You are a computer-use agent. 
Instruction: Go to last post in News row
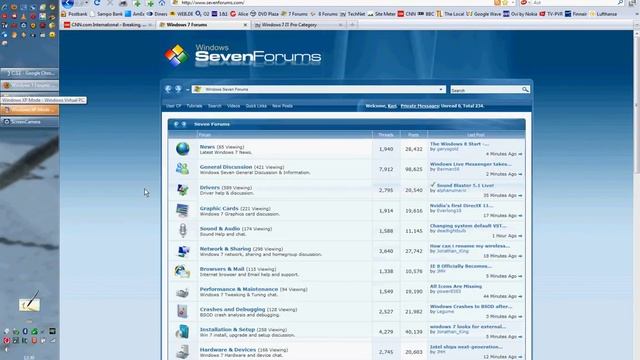pyautogui.click(x=520, y=154)
